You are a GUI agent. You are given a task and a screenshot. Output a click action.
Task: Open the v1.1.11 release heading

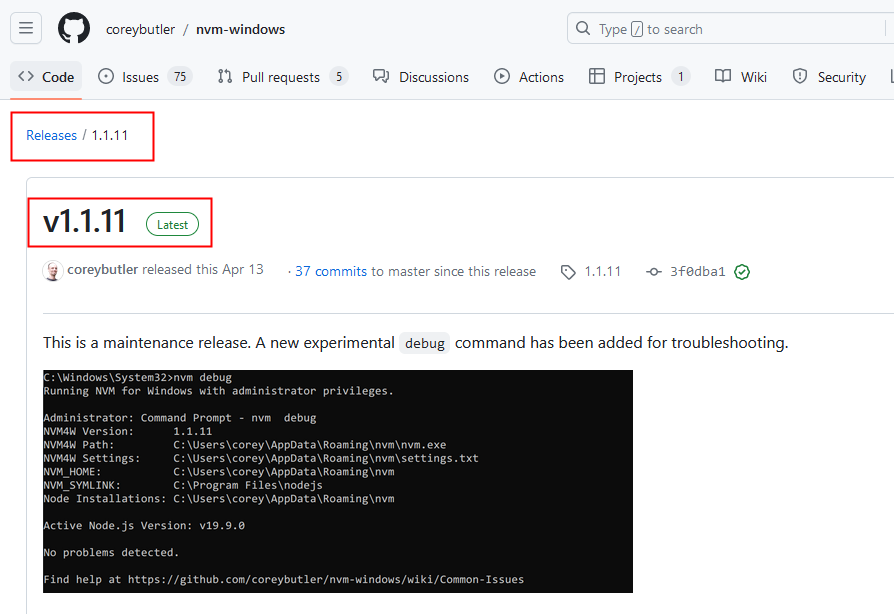[84, 221]
